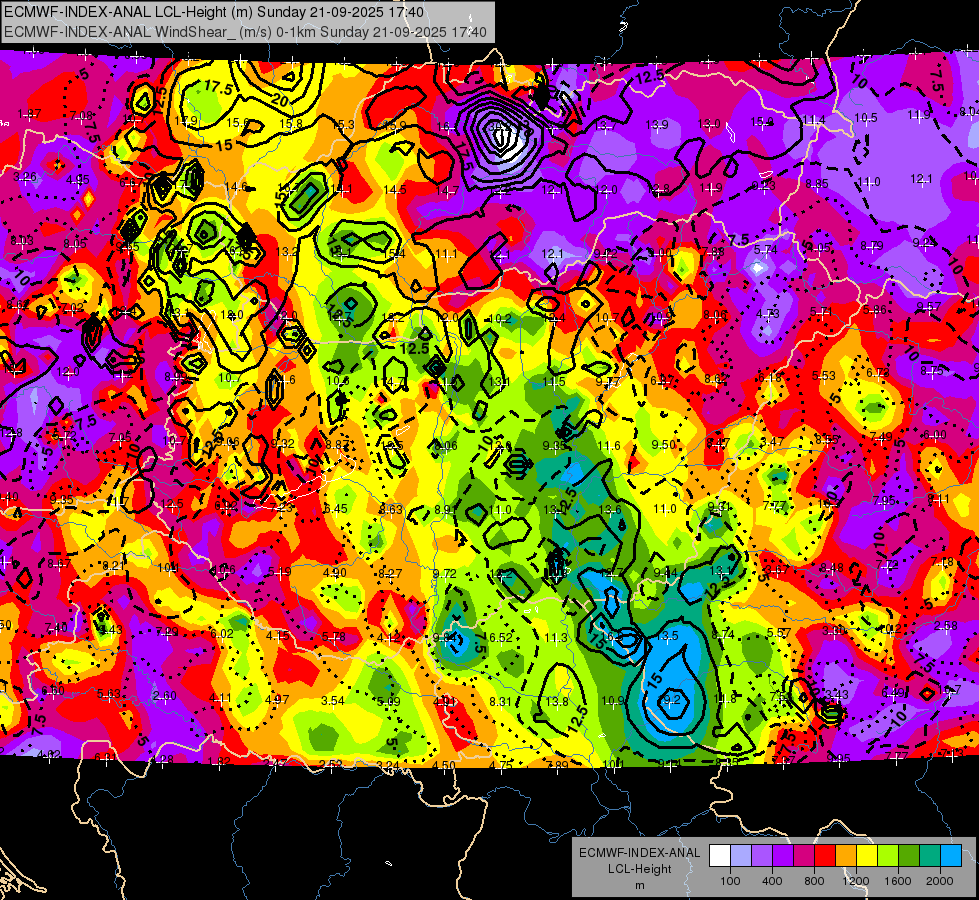Click the 4.90 grid value
The width and height of the screenshot is (979, 900).
[x=334, y=573]
